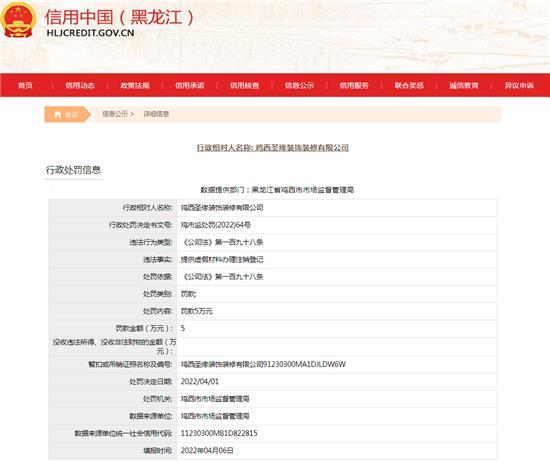Click the 信用中国（黑龙江）site title
550x462 pixels.
pos(120,17)
